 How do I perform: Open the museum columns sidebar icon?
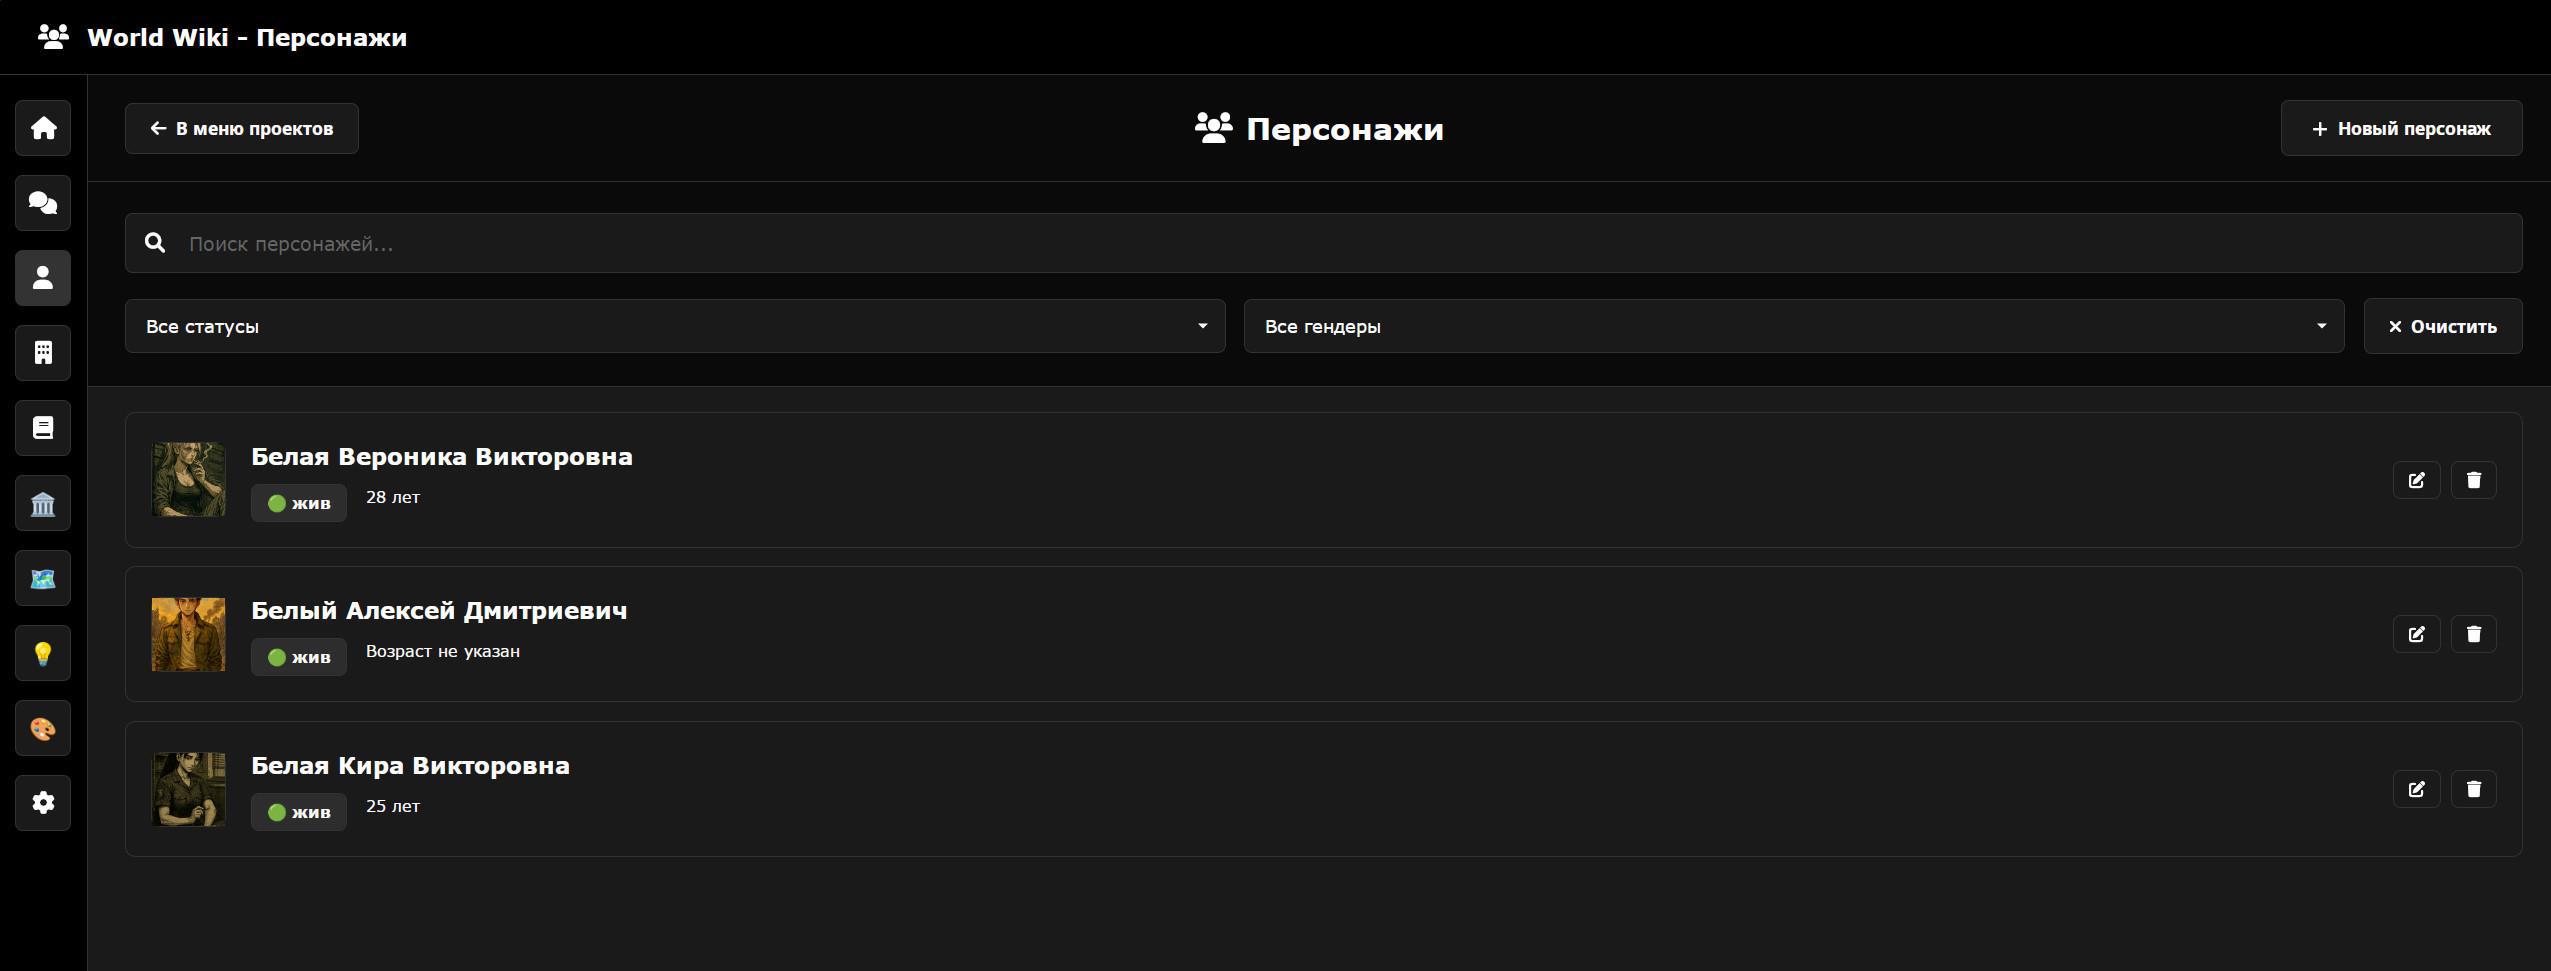pyautogui.click(x=43, y=503)
